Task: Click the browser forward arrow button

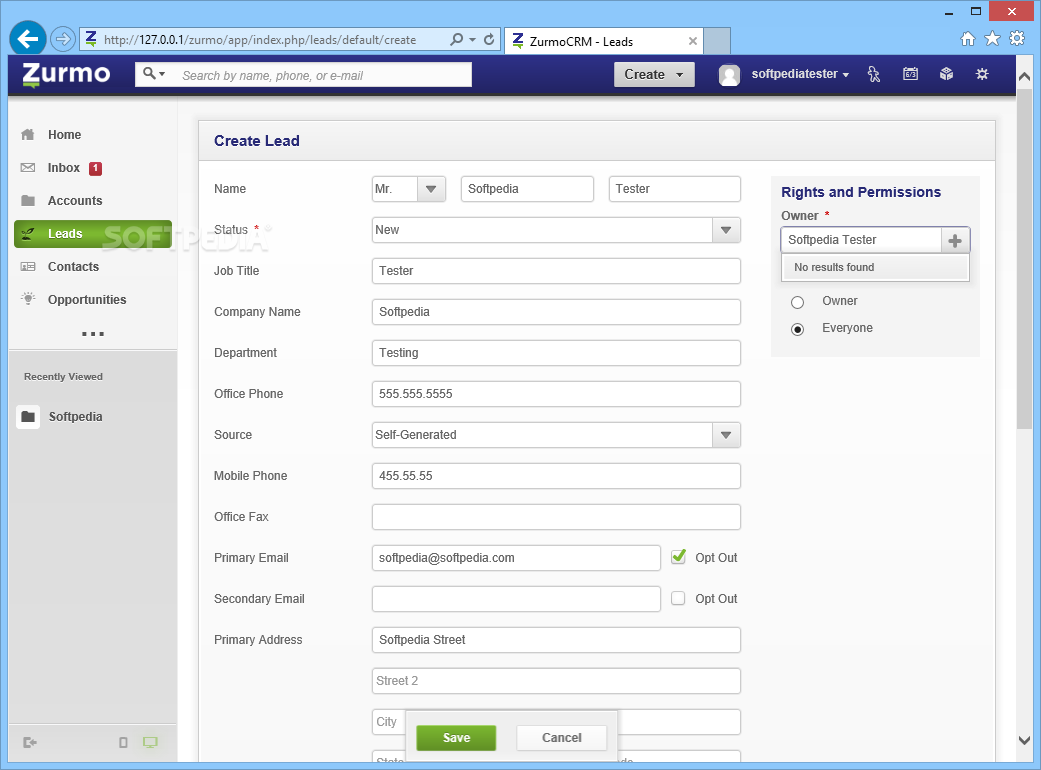Action: point(62,39)
